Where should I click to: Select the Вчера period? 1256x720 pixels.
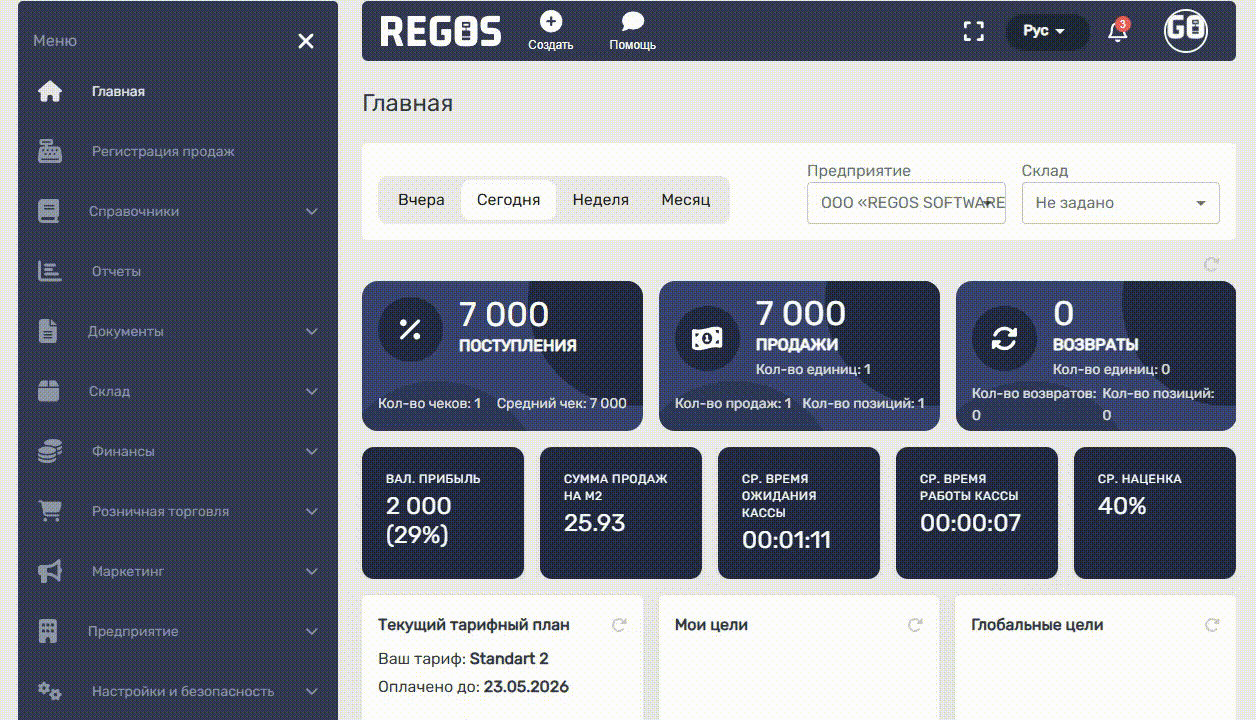(x=421, y=200)
